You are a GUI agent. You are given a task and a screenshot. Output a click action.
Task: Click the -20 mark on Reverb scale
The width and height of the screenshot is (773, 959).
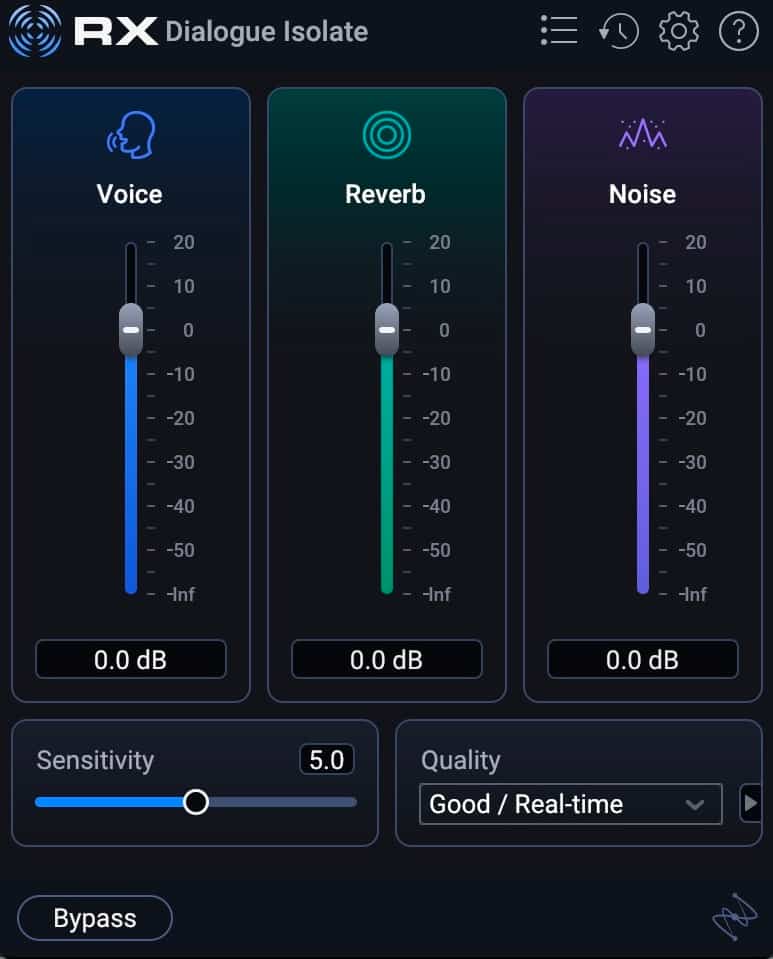coord(437,418)
